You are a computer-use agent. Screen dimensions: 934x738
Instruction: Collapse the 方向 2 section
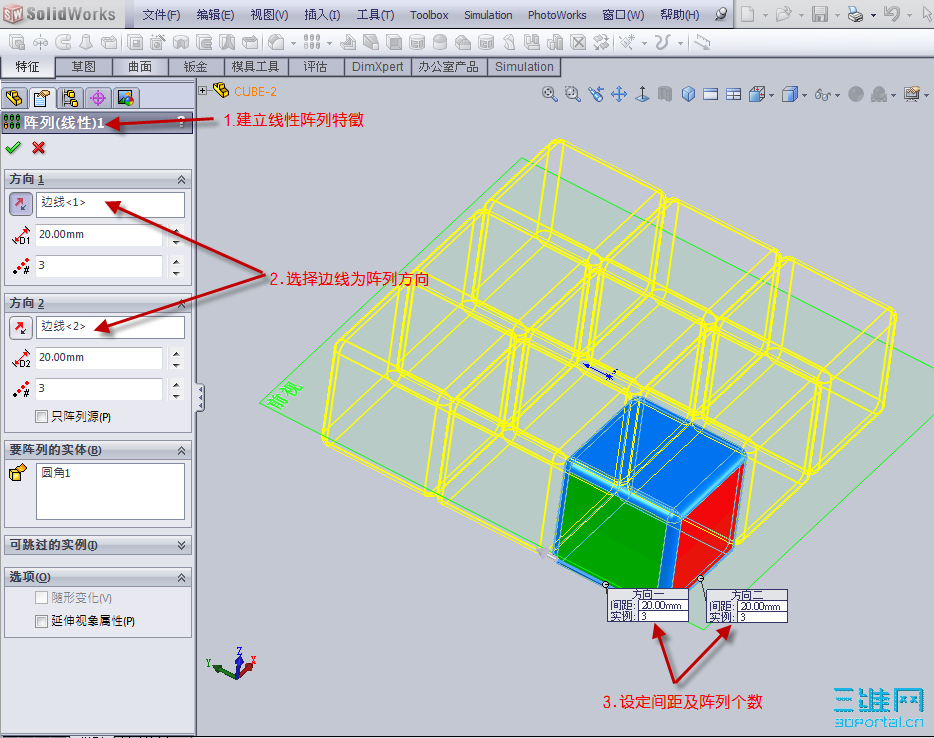click(181, 304)
